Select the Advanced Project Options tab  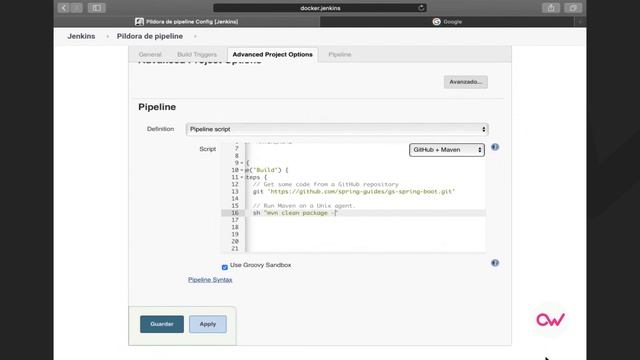point(273,54)
